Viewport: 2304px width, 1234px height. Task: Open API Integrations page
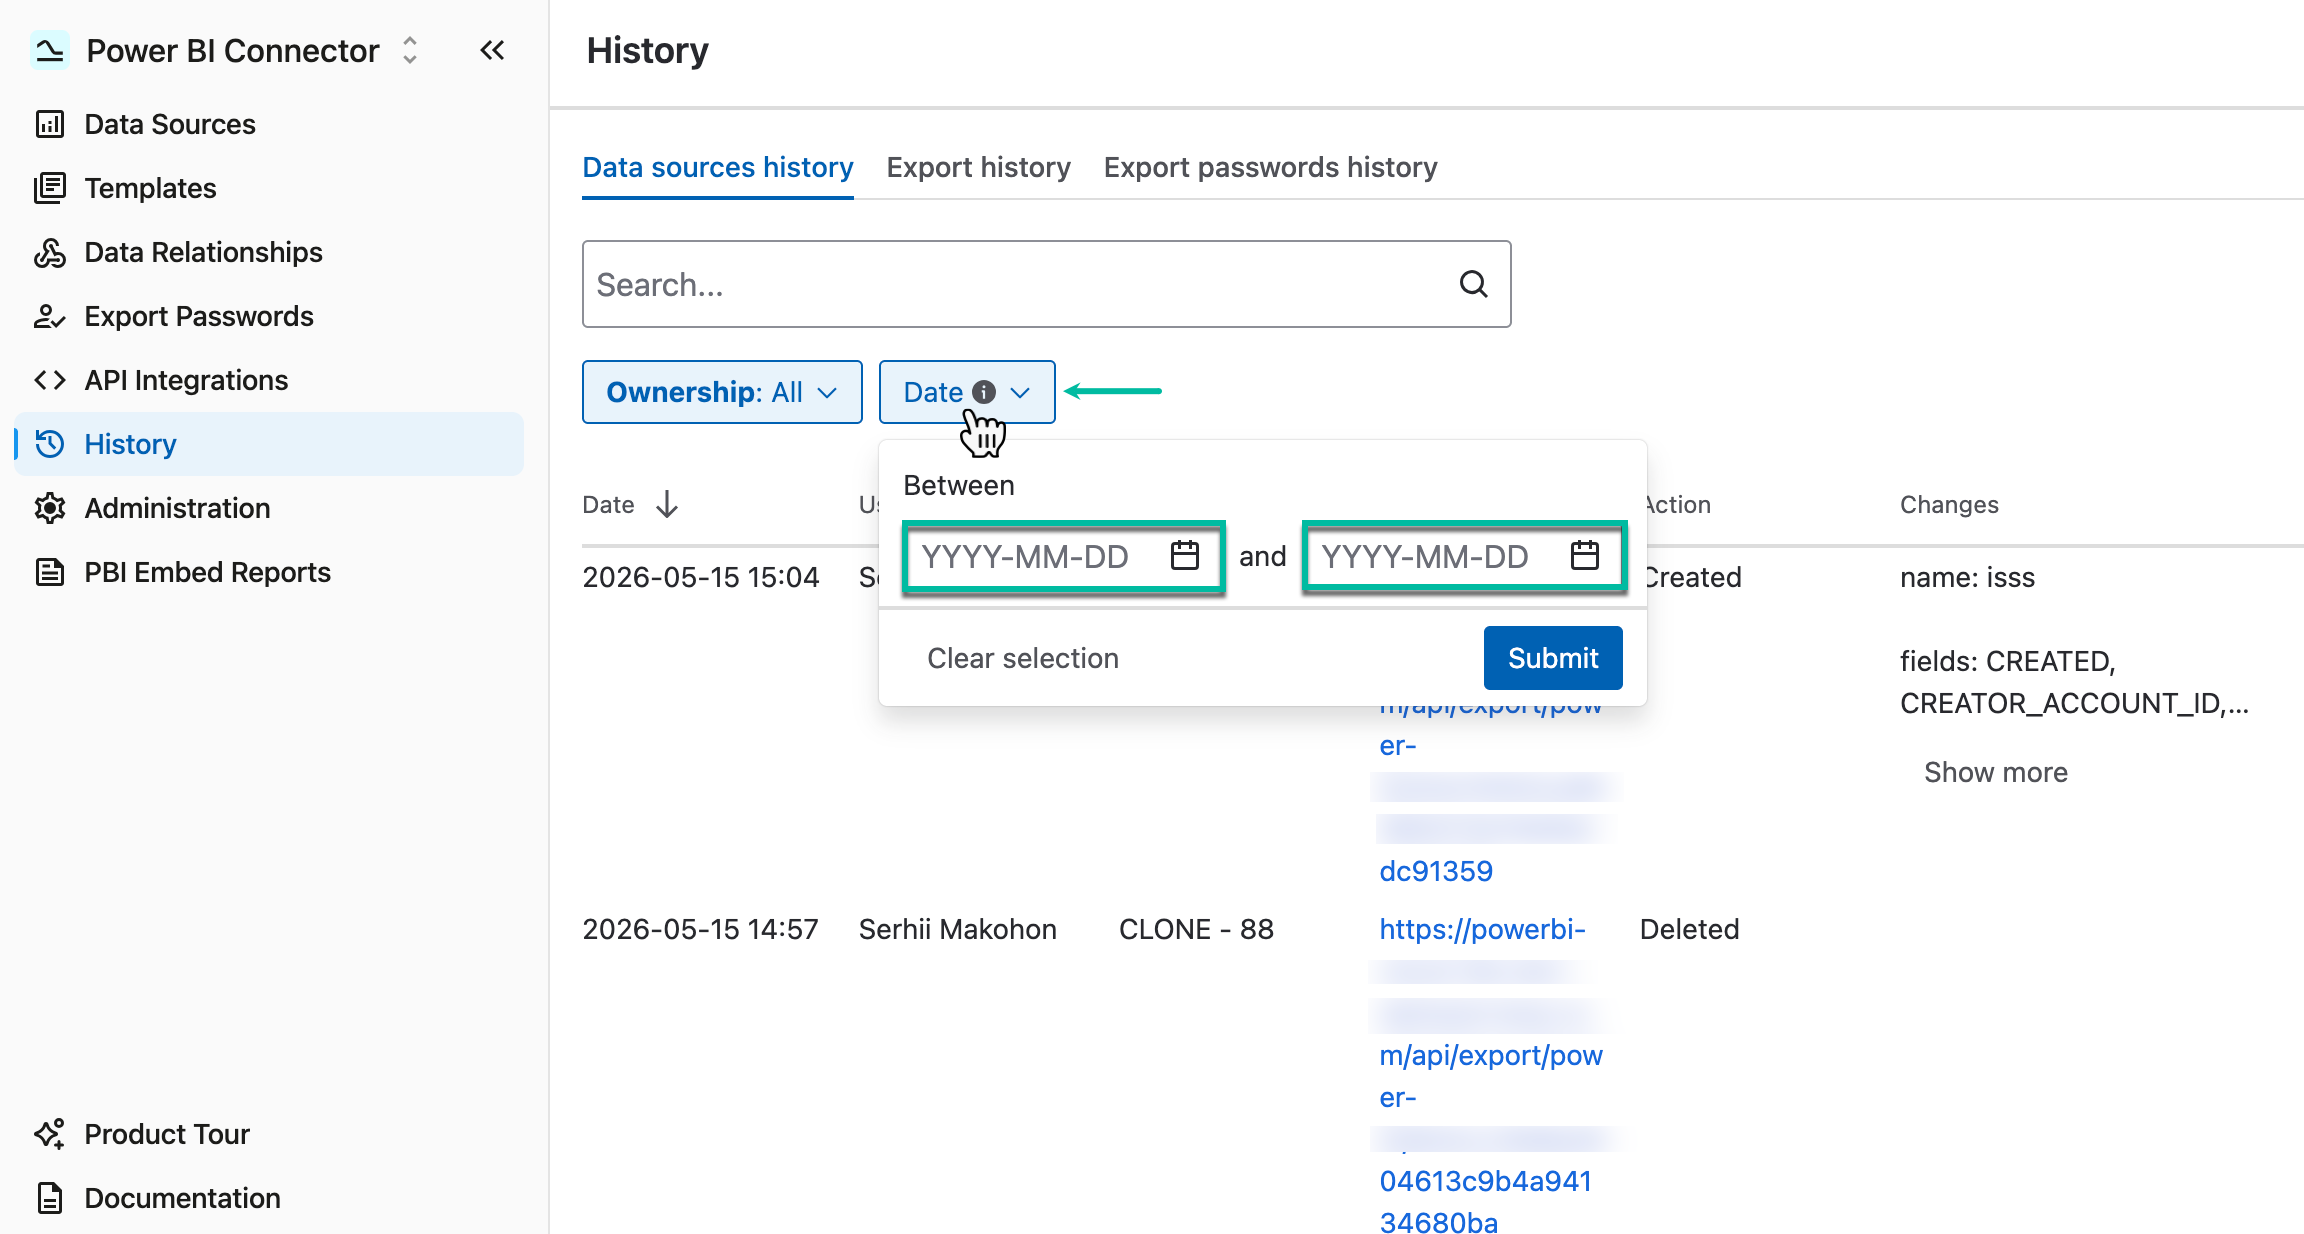tap(186, 380)
